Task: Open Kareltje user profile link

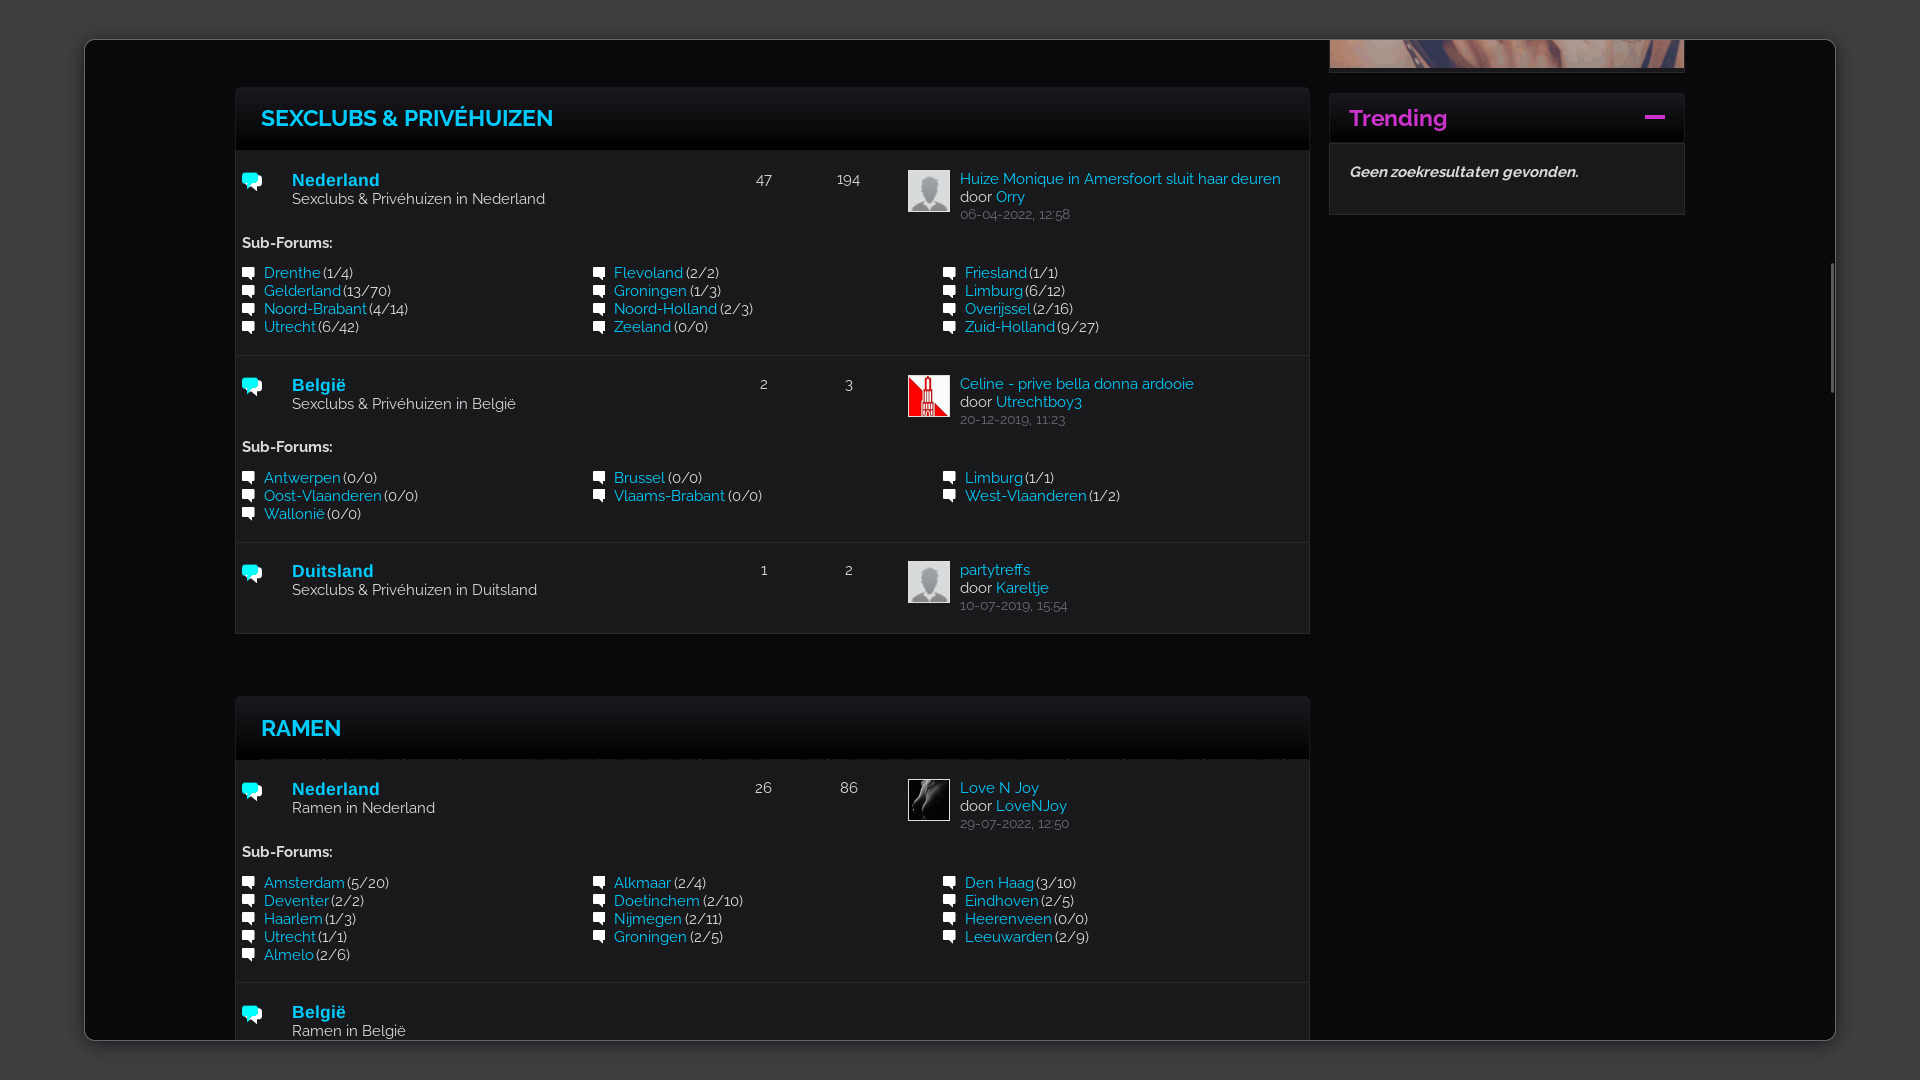Action: coord(1021,588)
